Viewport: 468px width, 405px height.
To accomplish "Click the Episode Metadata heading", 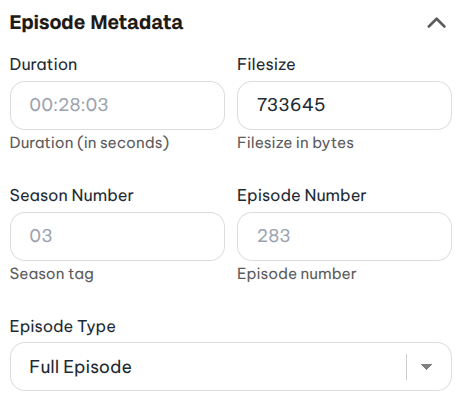I will [x=96, y=23].
